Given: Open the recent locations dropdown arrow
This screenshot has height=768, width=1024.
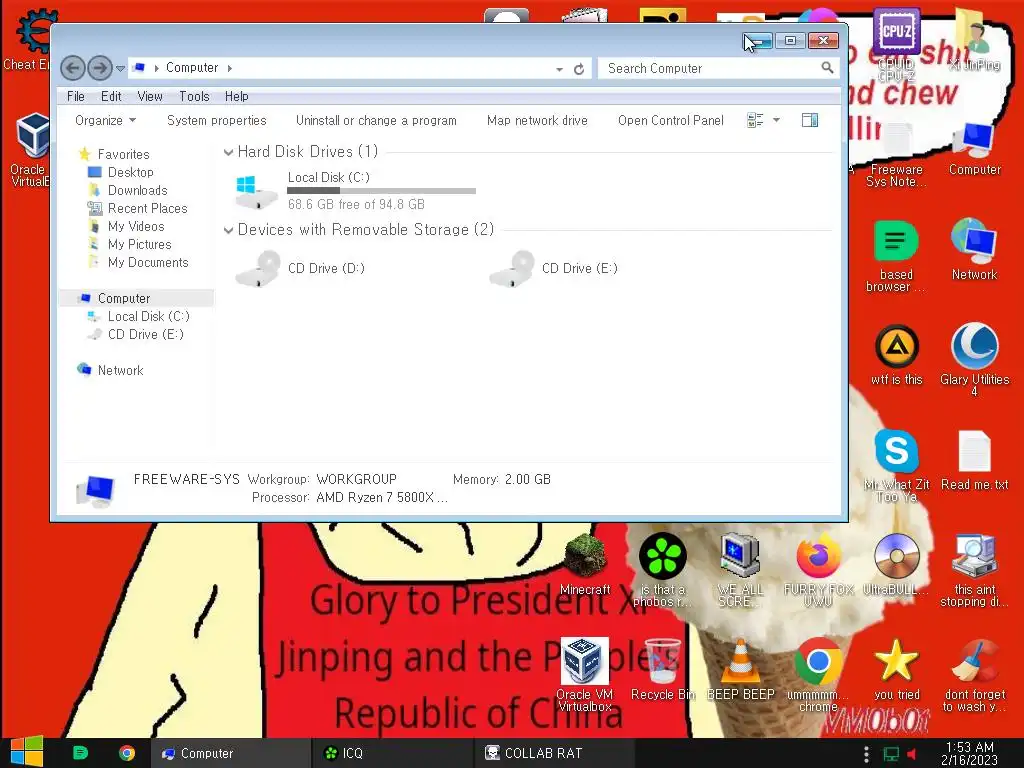Looking at the screenshot, I should point(120,69).
